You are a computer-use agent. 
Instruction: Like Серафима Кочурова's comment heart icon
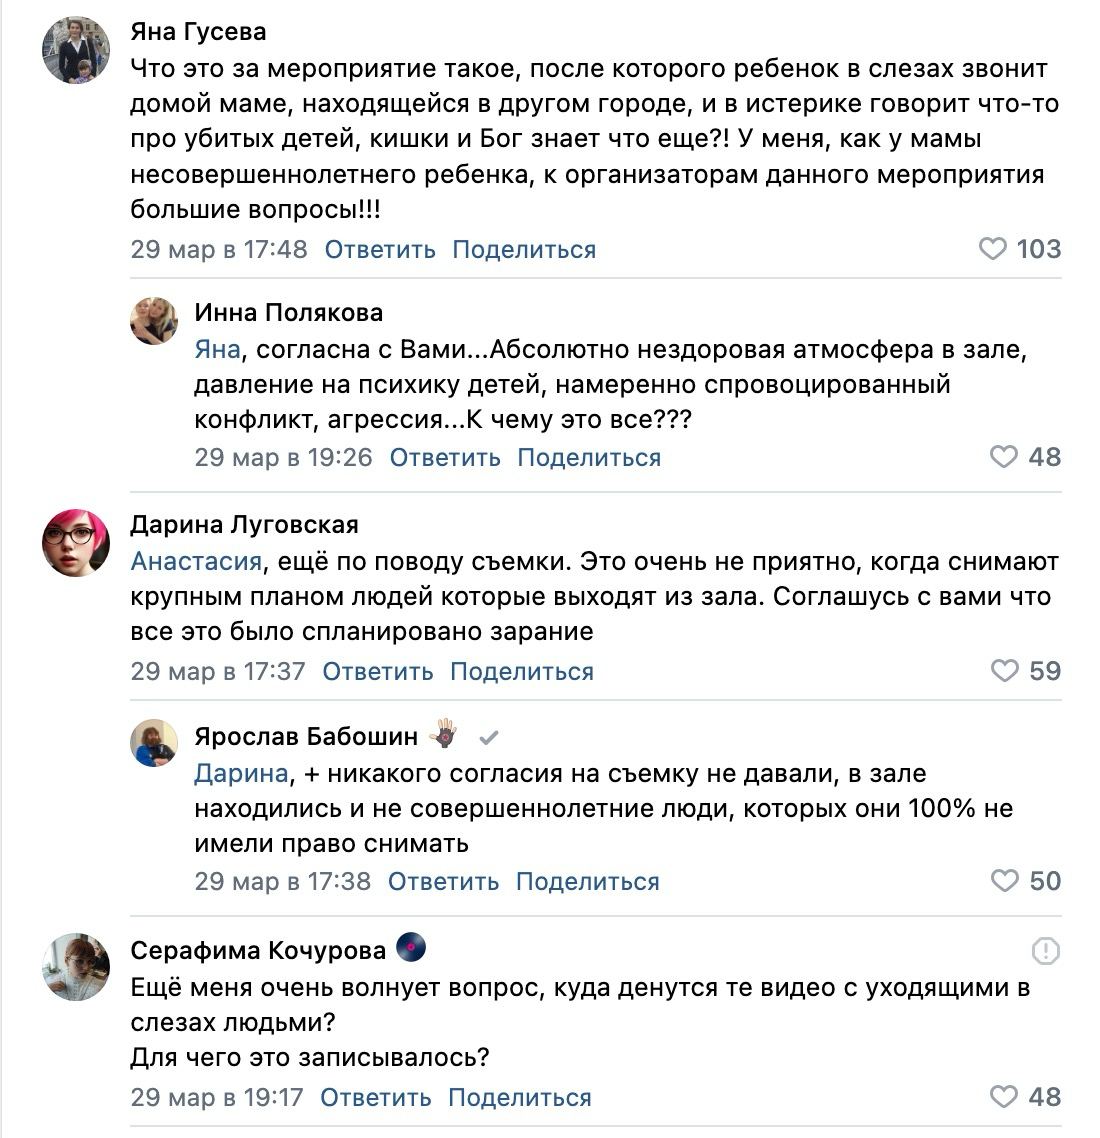(1004, 1097)
